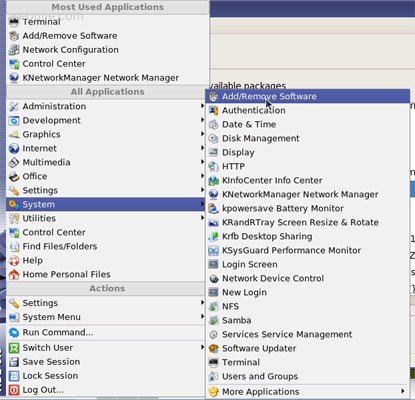Click the KSysGuard Performance Monitor icon
This screenshot has width=415, height=400.
click(213, 250)
